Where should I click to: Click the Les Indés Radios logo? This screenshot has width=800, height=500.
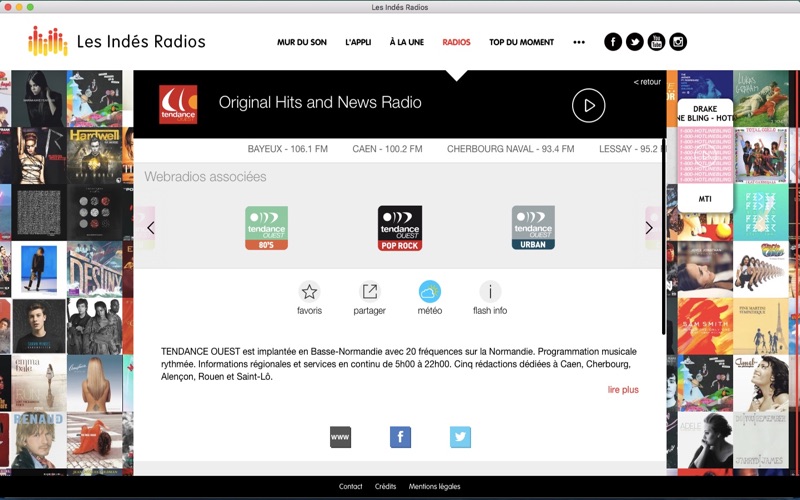tap(117, 41)
